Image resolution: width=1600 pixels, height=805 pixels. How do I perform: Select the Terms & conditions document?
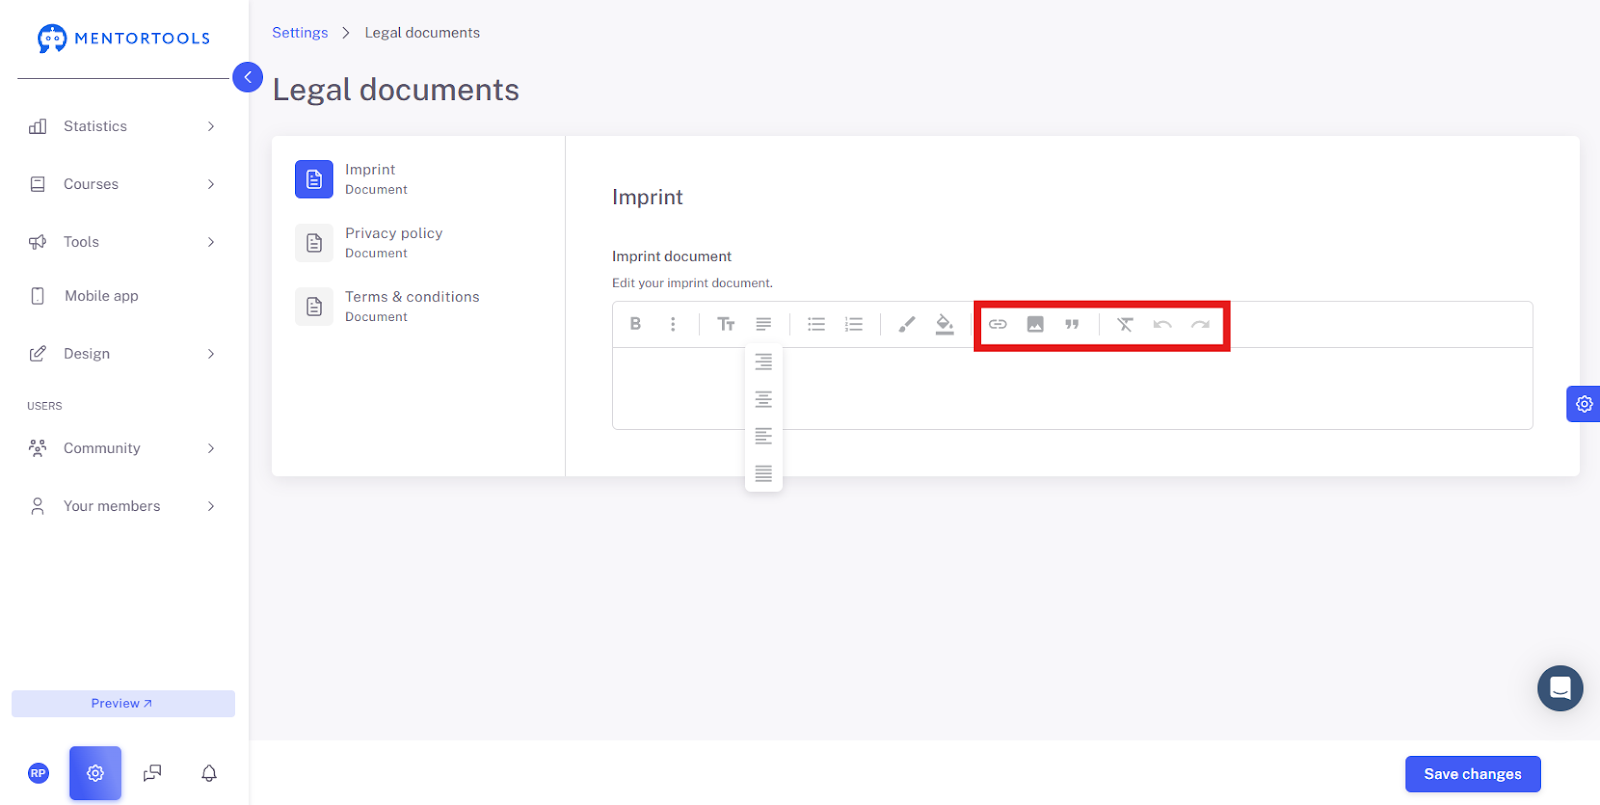pyautogui.click(x=418, y=306)
